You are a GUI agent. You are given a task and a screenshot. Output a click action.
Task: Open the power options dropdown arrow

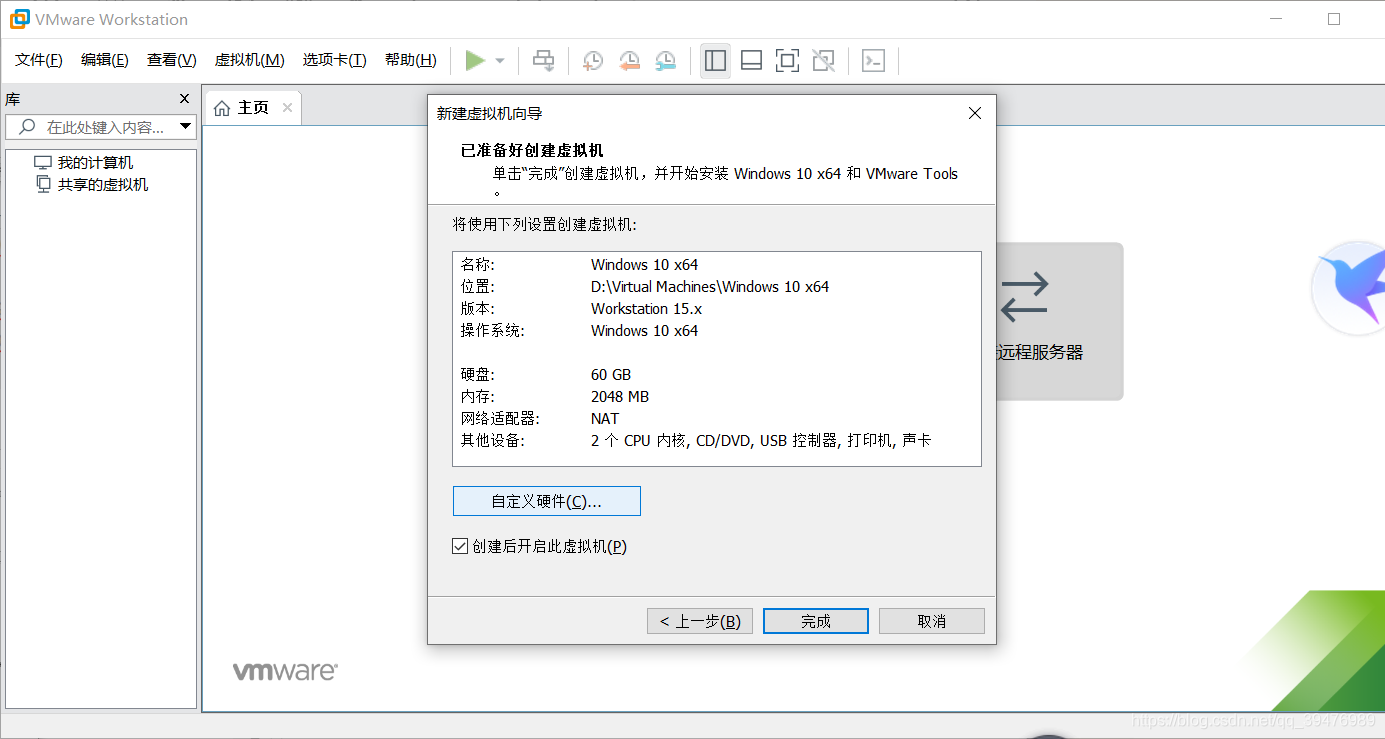[x=500, y=61]
